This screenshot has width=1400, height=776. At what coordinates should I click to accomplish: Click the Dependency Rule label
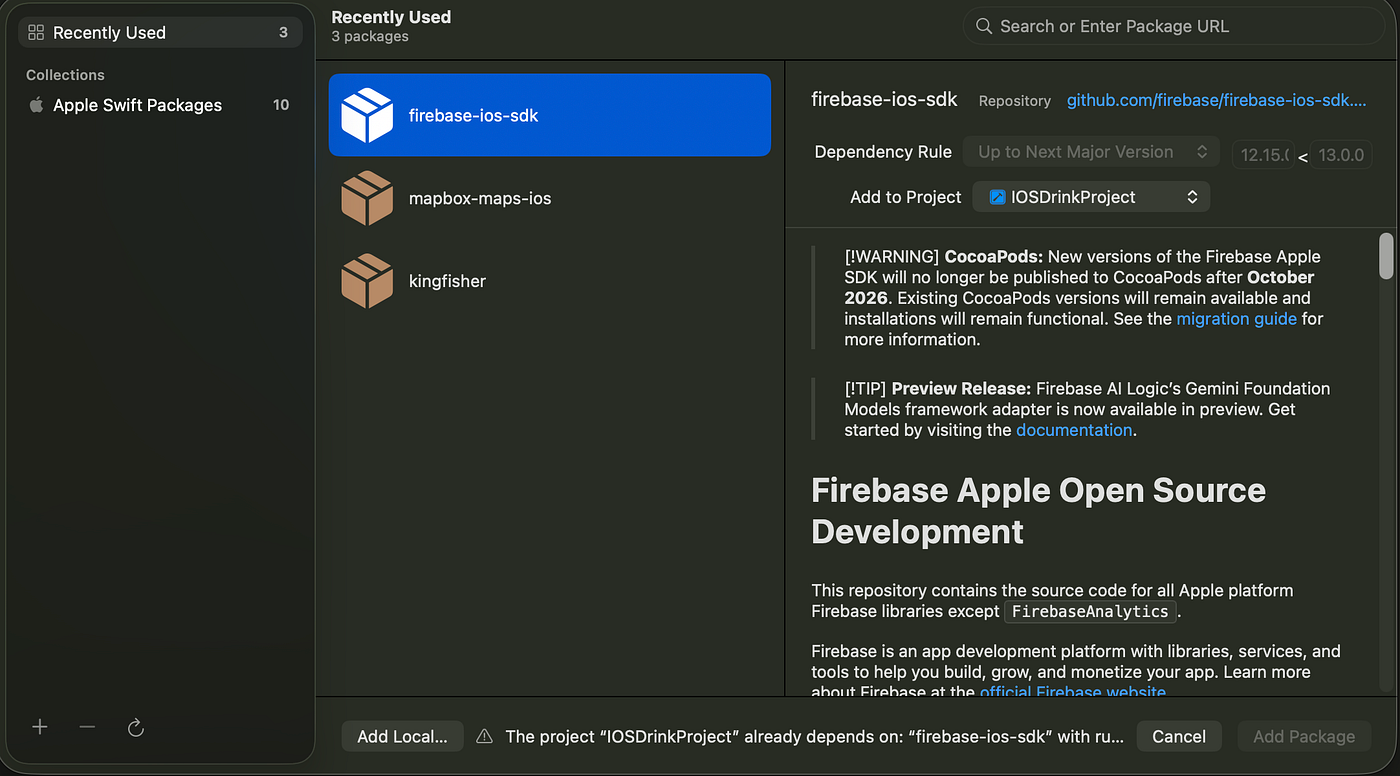(883, 152)
